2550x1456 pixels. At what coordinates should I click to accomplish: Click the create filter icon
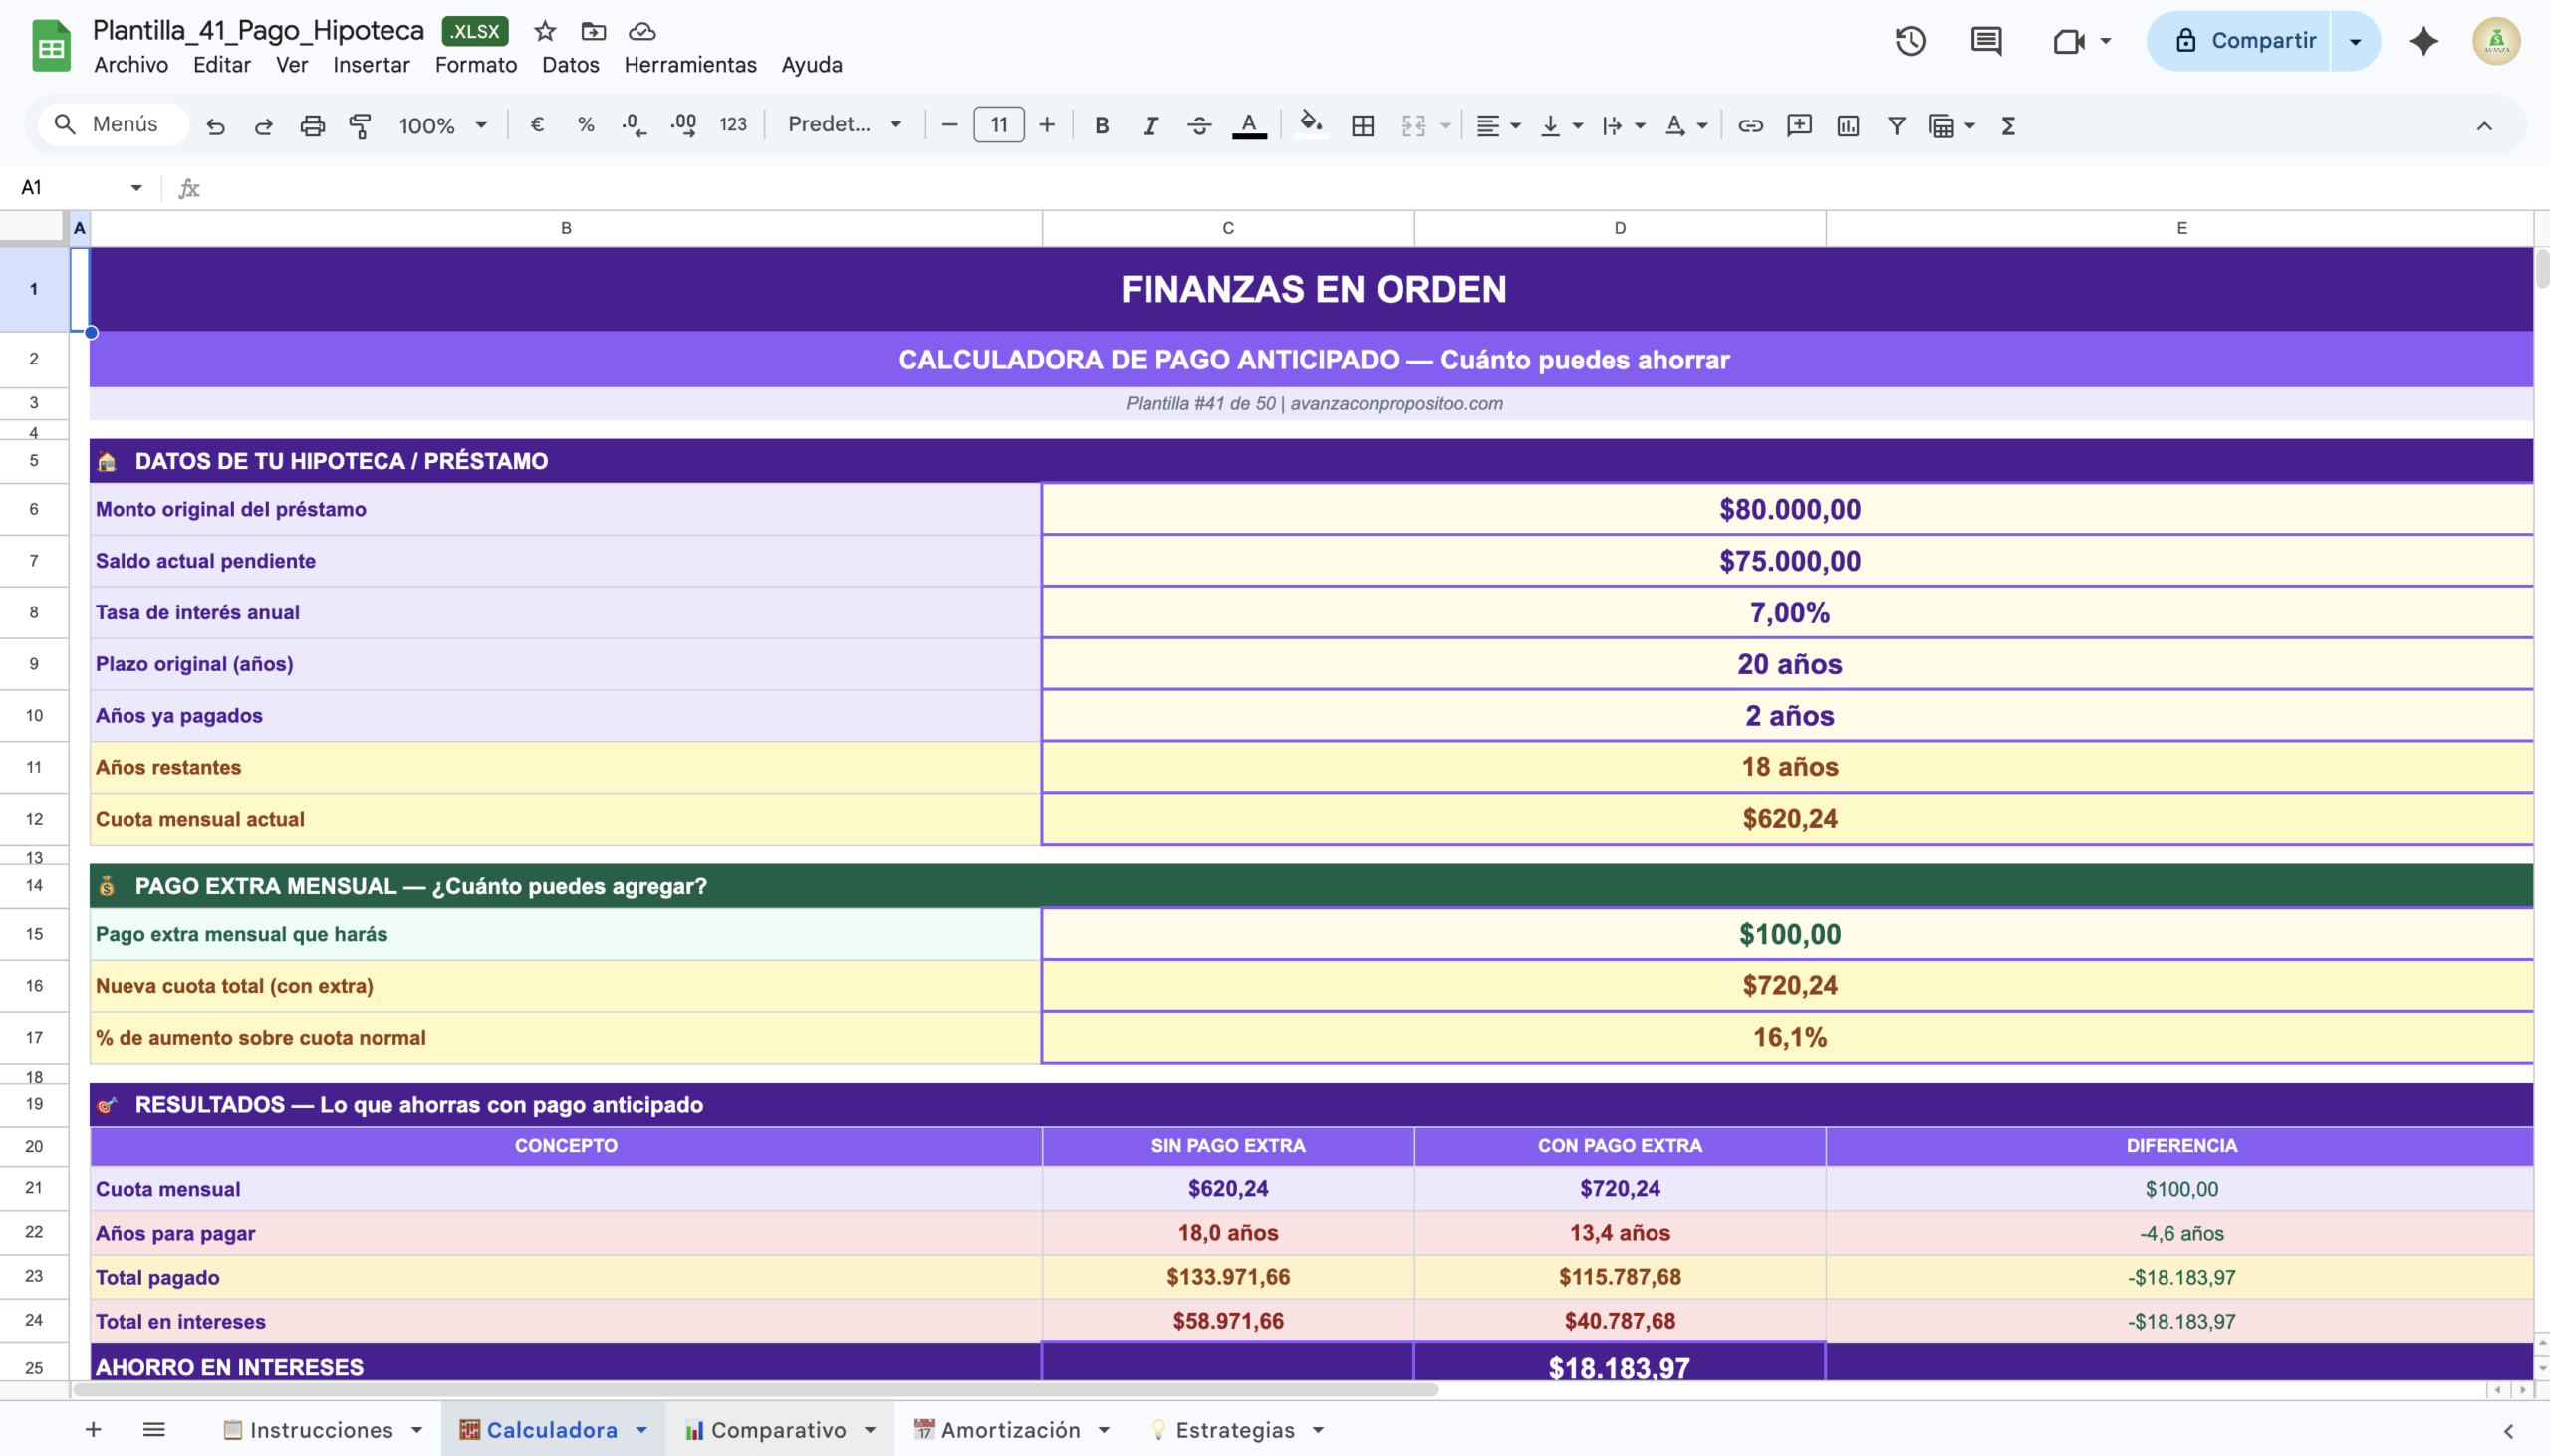coord(1895,126)
